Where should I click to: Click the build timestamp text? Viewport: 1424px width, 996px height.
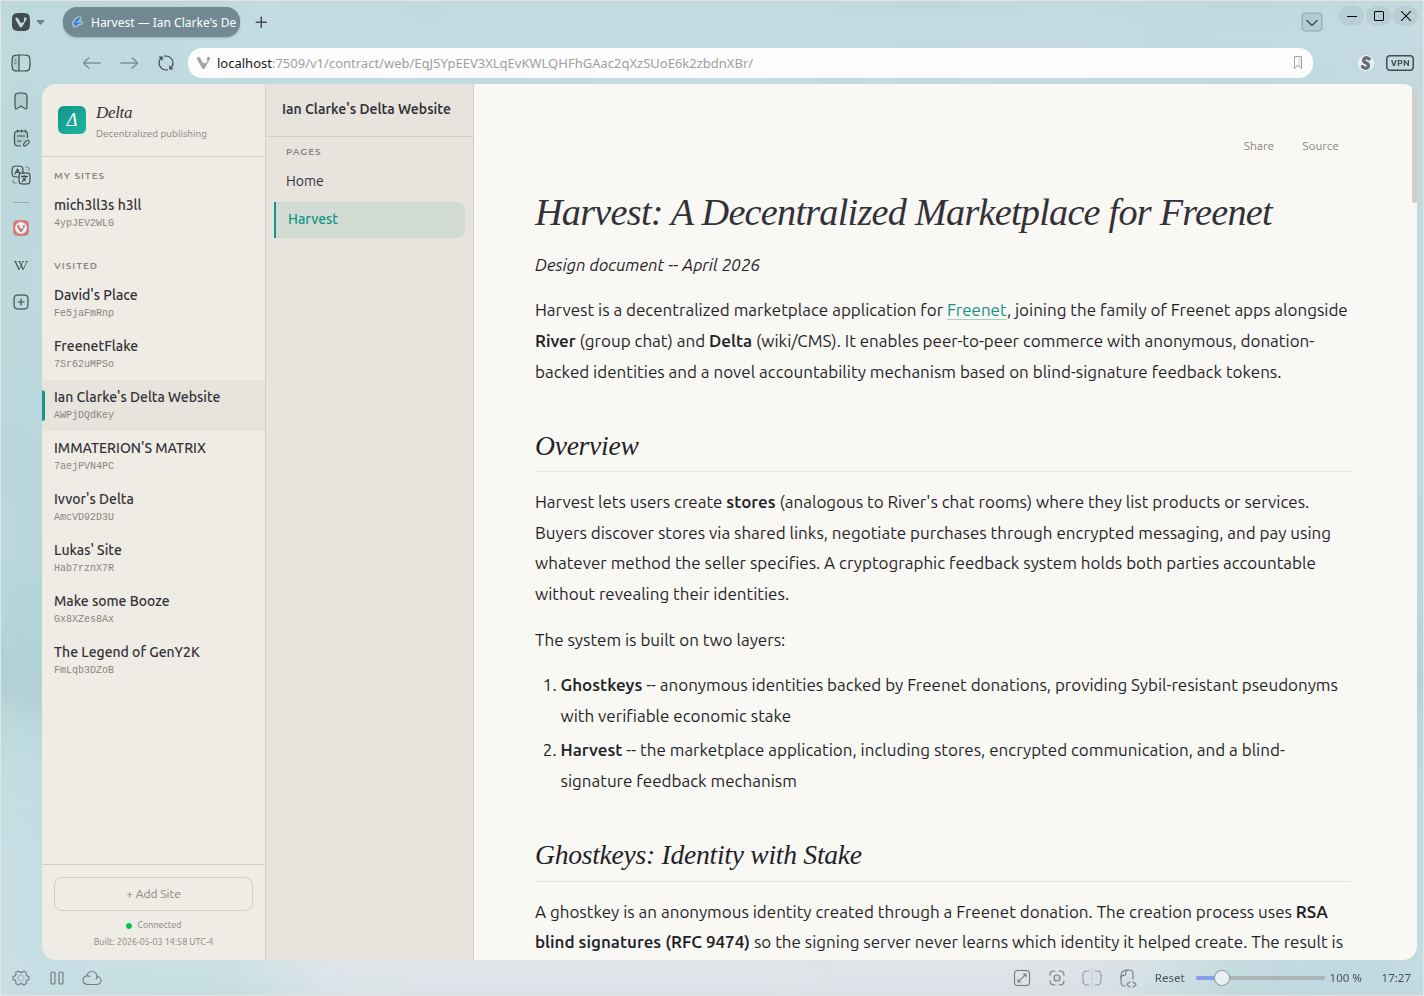pyautogui.click(x=153, y=942)
